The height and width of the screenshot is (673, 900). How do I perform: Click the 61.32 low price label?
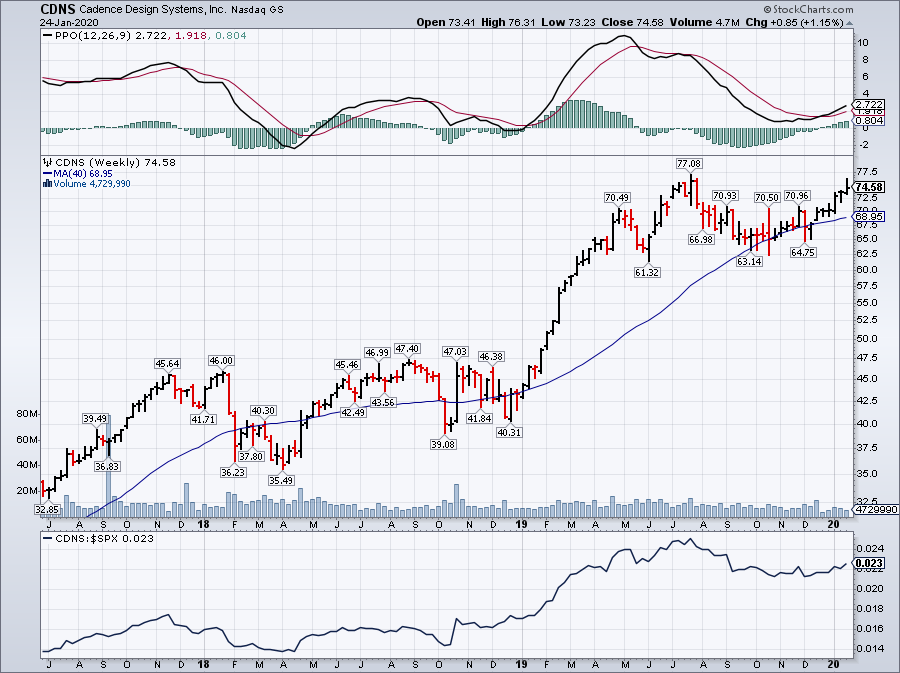[x=647, y=272]
